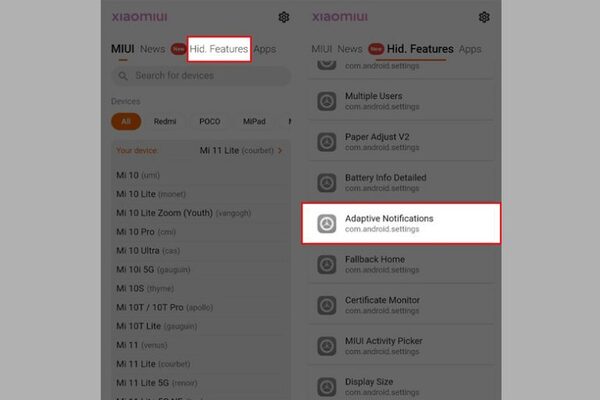600x400 pixels.
Task: Open the News tab in right screen
Action: pyautogui.click(x=350, y=49)
